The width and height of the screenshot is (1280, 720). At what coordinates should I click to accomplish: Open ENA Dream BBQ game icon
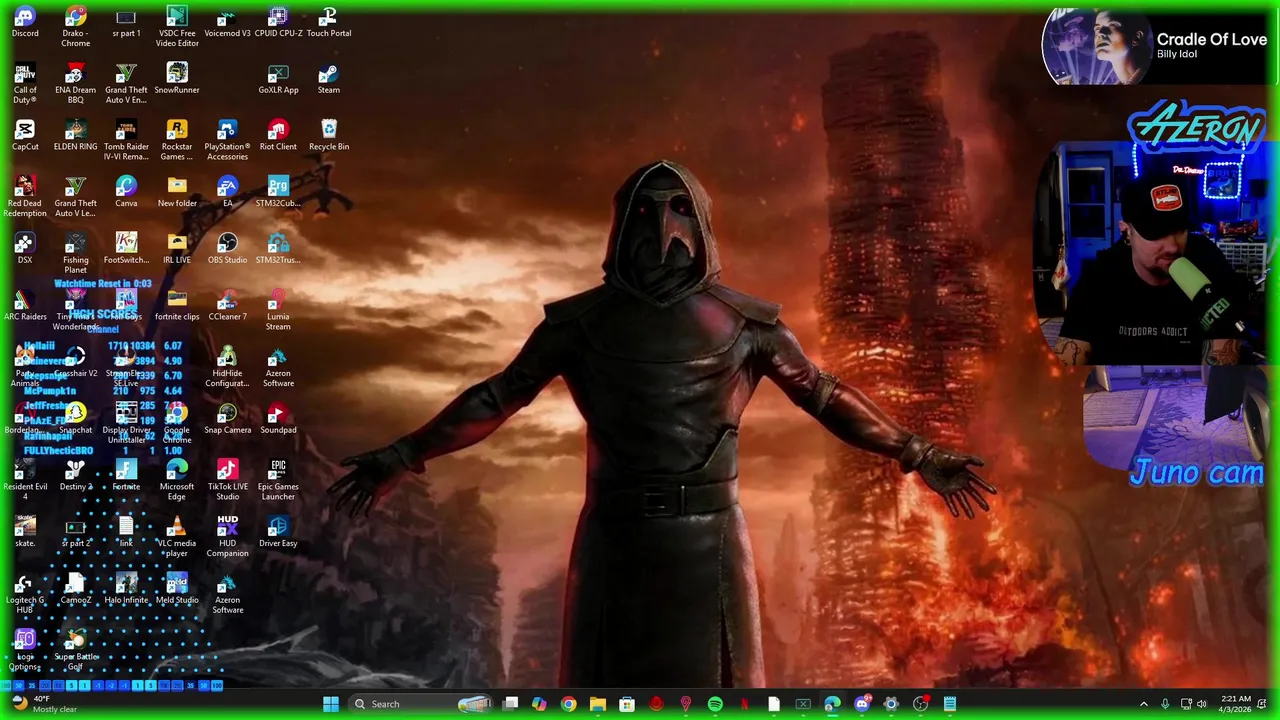tap(75, 84)
